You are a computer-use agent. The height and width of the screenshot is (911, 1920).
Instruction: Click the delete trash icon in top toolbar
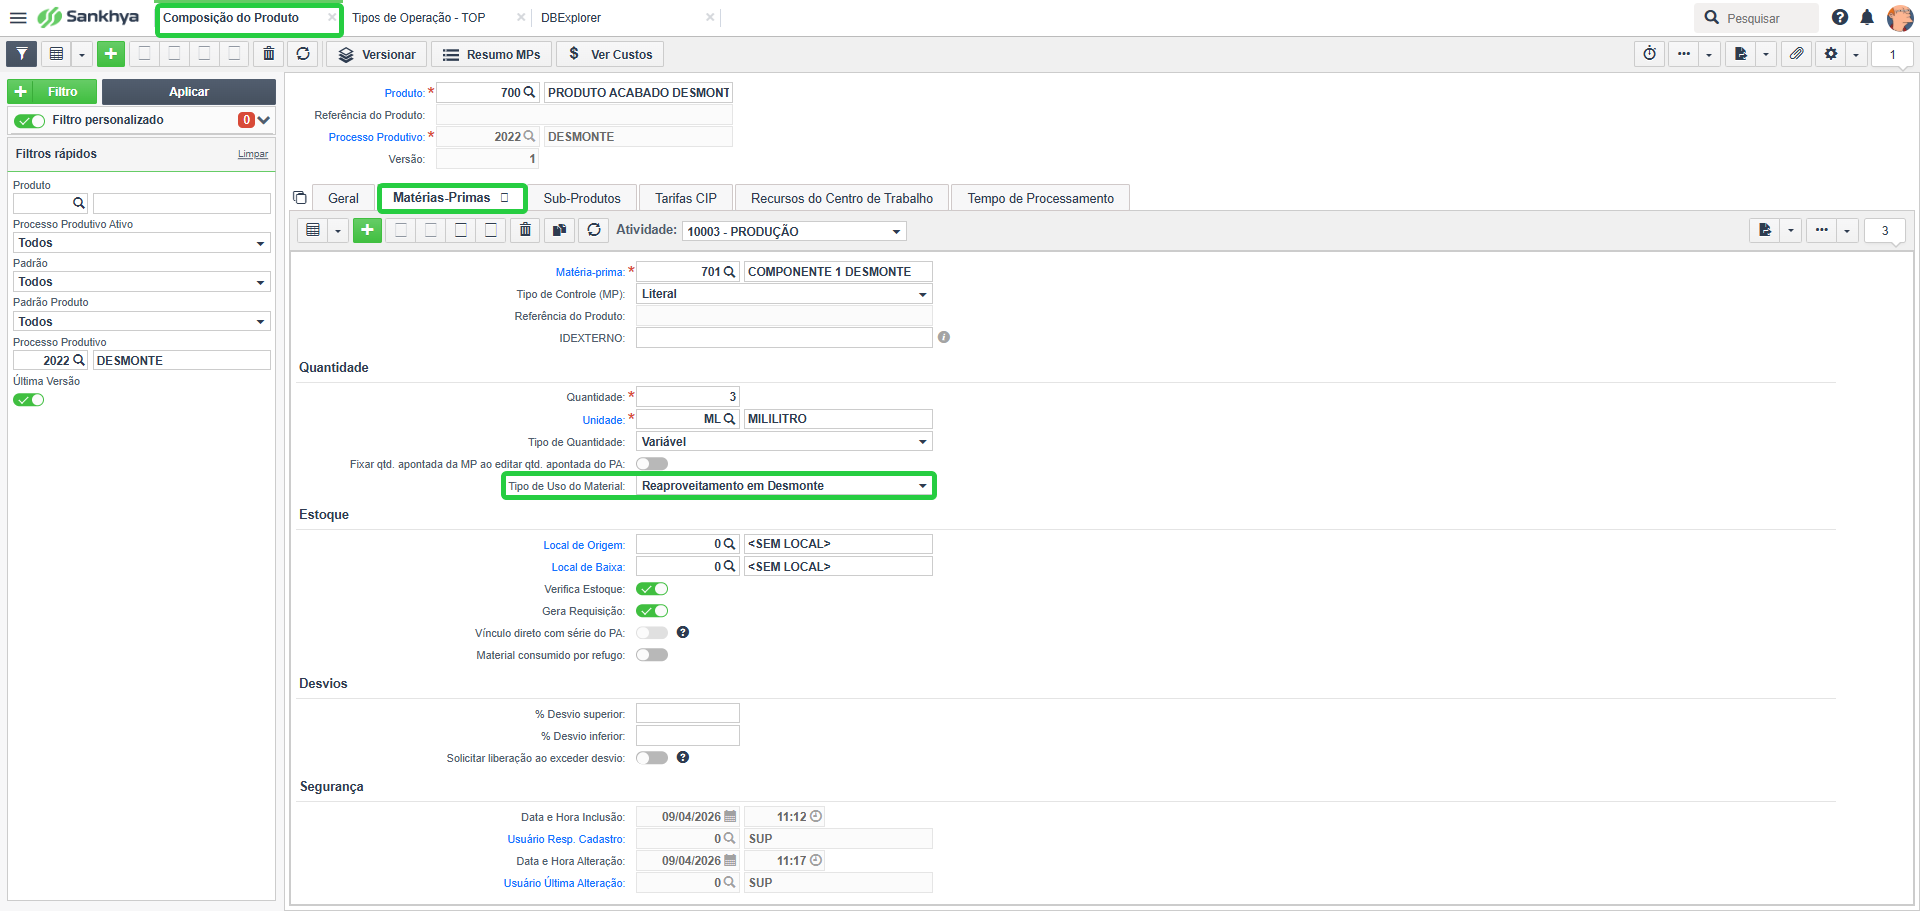coord(268,54)
